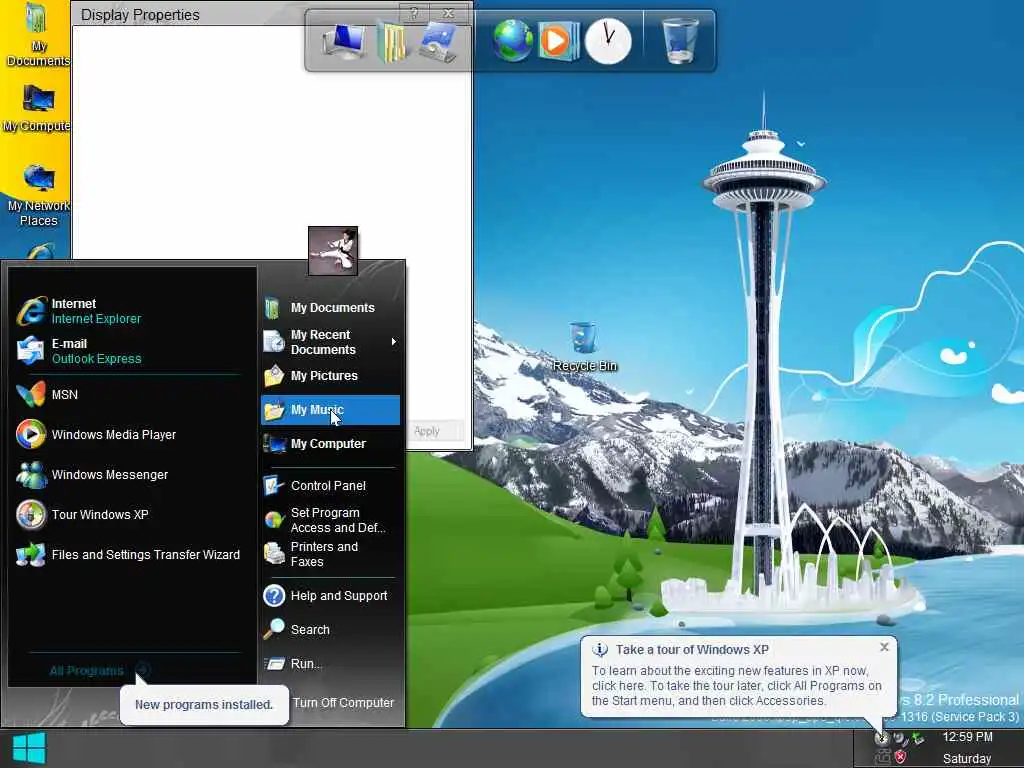Viewport: 1024px width, 768px height.
Task: Launch the globe browser icon in the dock
Action: pyautogui.click(x=513, y=40)
